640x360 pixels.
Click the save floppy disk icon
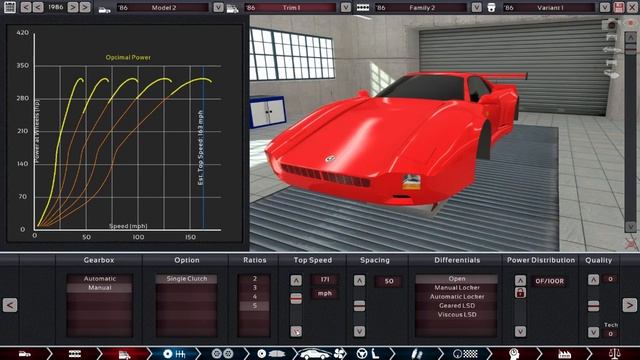click(x=619, y=7)
